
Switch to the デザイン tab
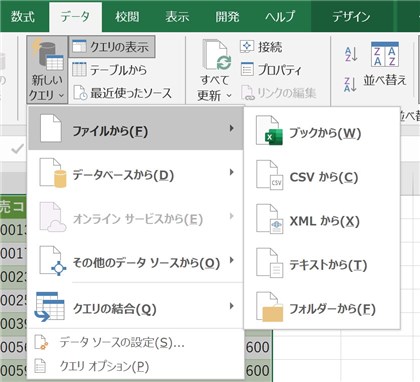[351, 17]
